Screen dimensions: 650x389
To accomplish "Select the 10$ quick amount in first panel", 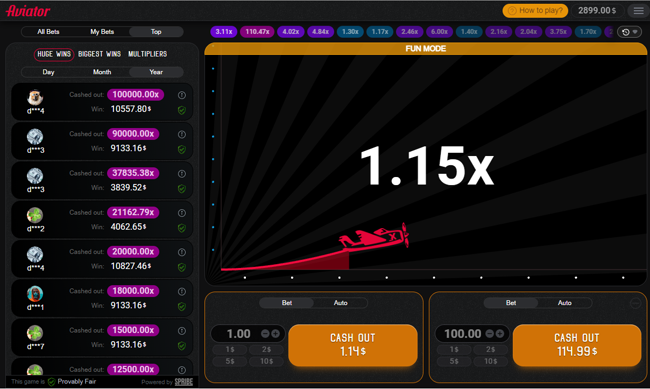I will click(x=266, y=361).
